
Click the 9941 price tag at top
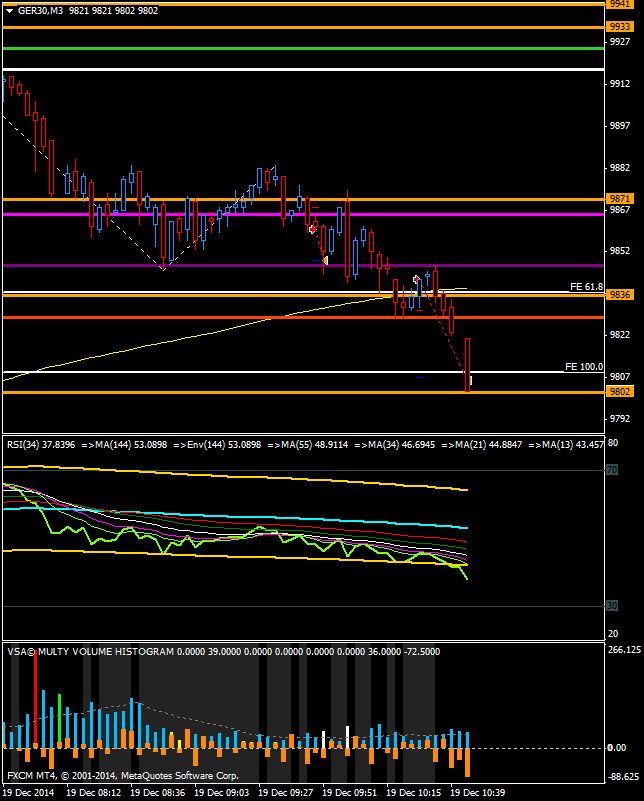point(619,4)
